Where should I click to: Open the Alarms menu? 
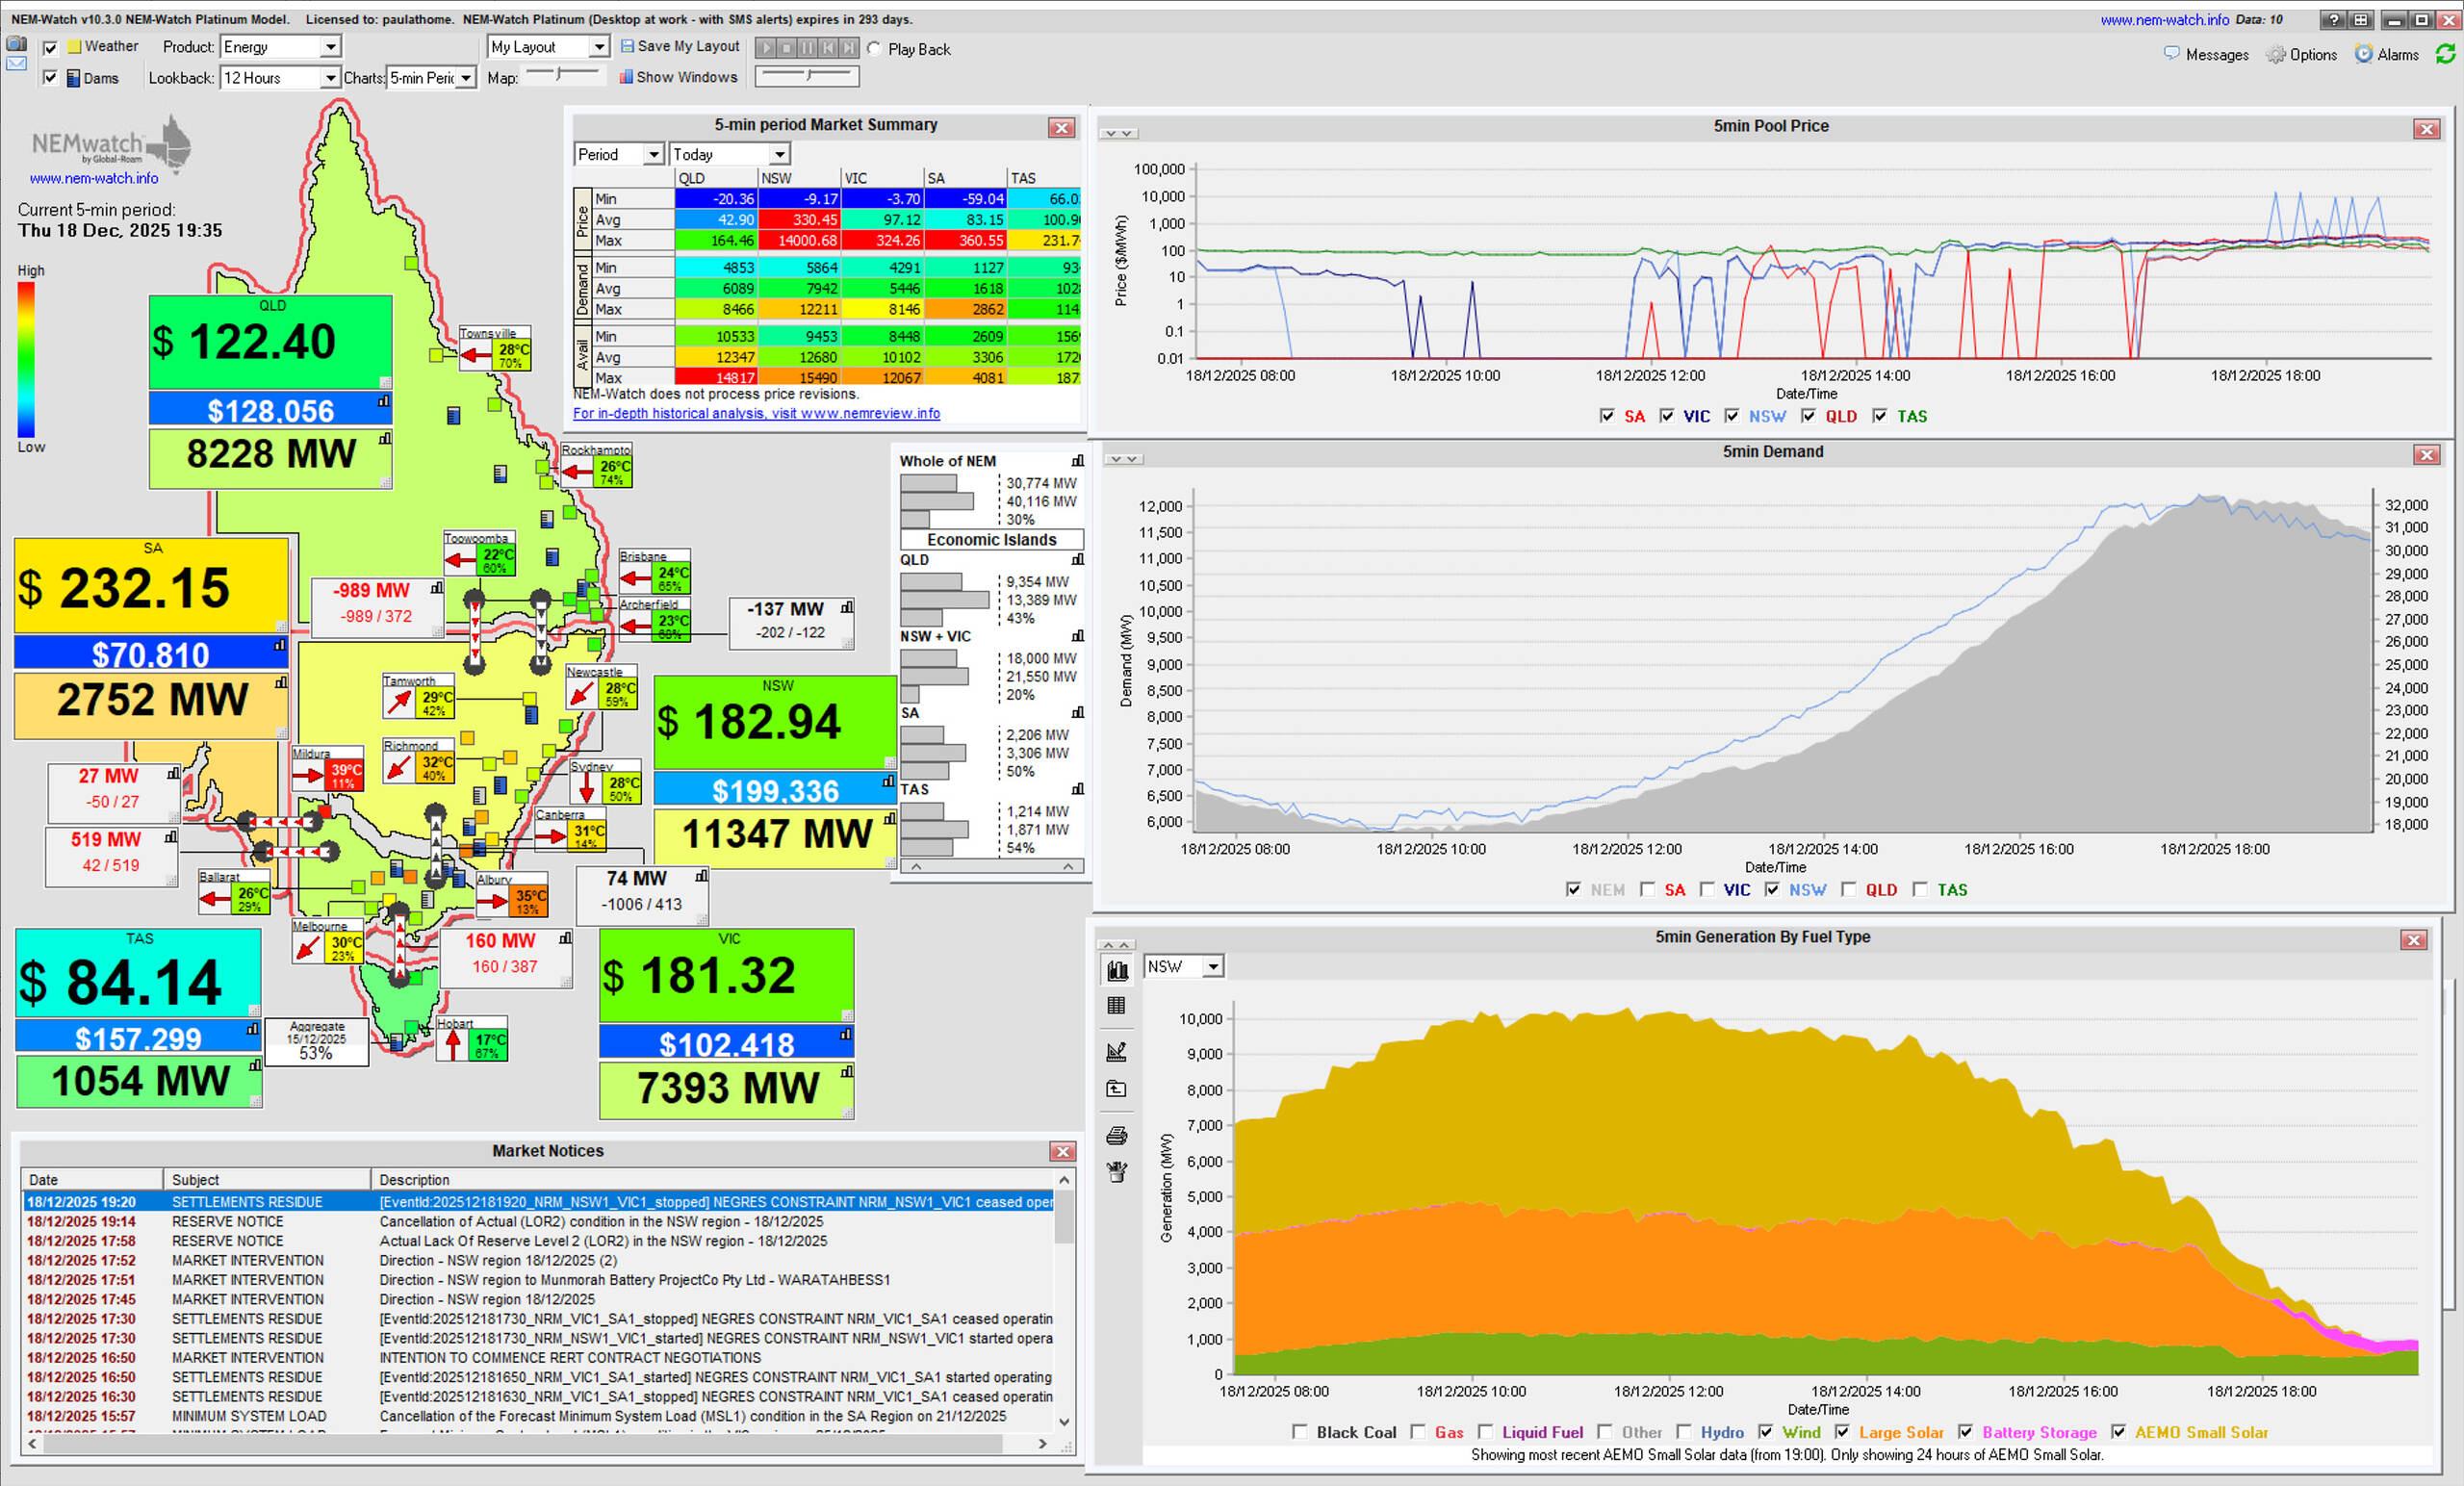(2386, 54)
